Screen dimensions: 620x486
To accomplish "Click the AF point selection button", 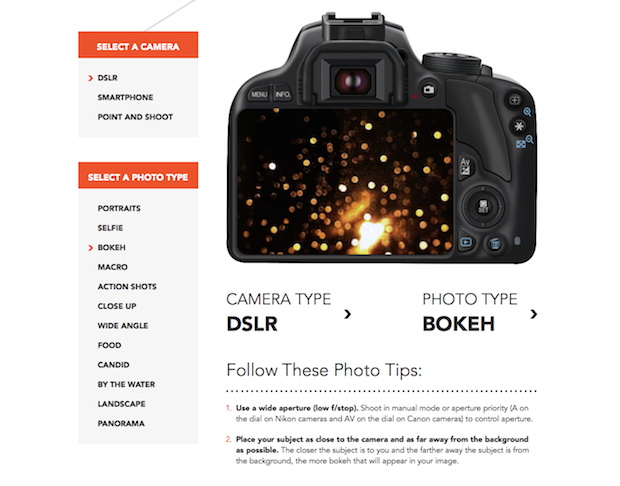I will tap(514, 100).
